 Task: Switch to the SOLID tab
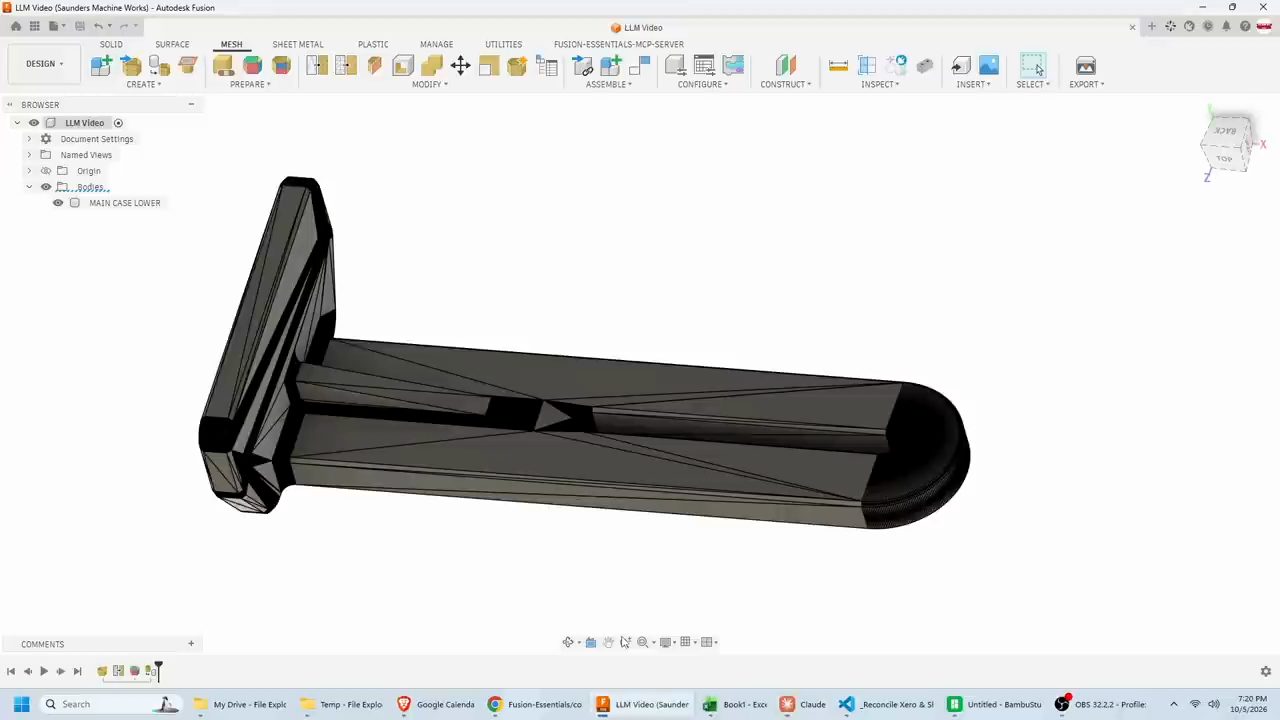click(x=111, y=44)
